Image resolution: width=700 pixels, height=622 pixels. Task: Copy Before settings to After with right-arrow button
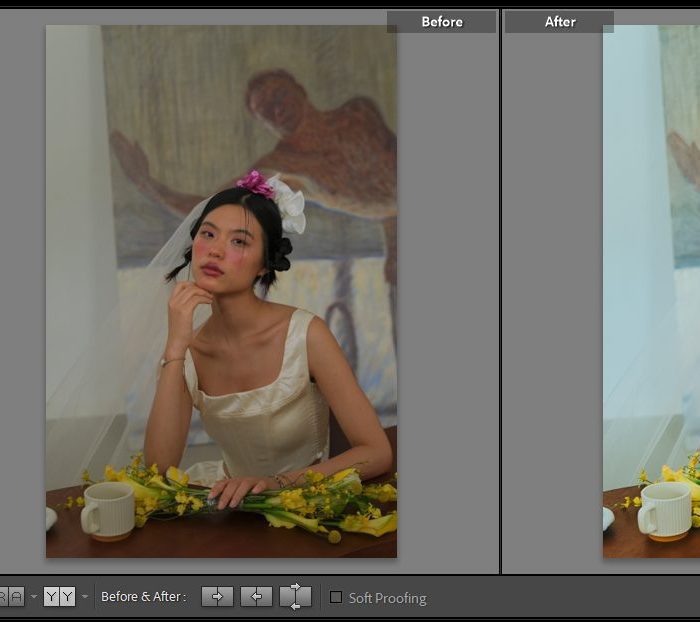[x=217, y=597]
